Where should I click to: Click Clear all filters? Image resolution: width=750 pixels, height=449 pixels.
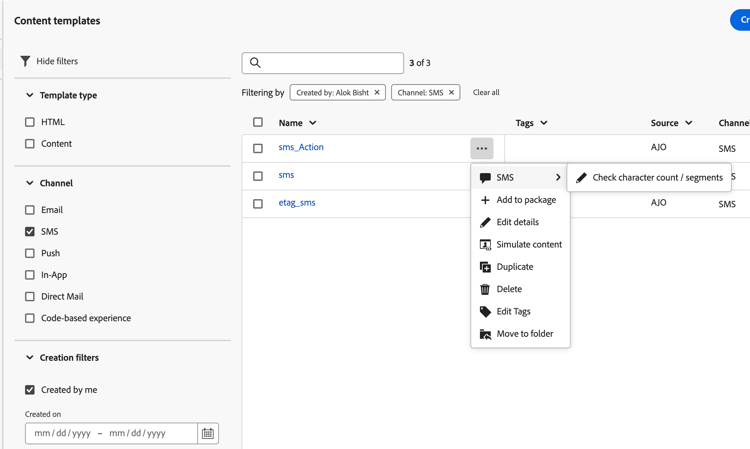[x=486, y=92]
